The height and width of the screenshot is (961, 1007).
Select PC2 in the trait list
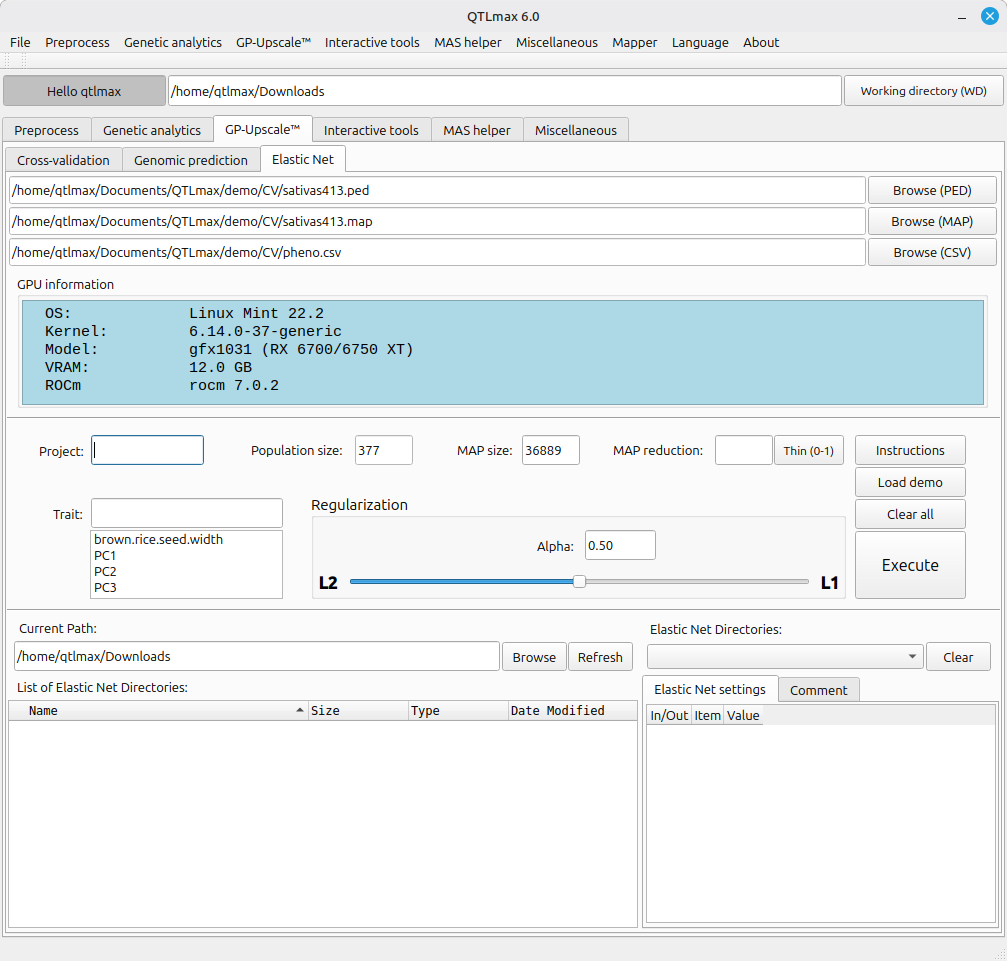(x=105, y=571)
